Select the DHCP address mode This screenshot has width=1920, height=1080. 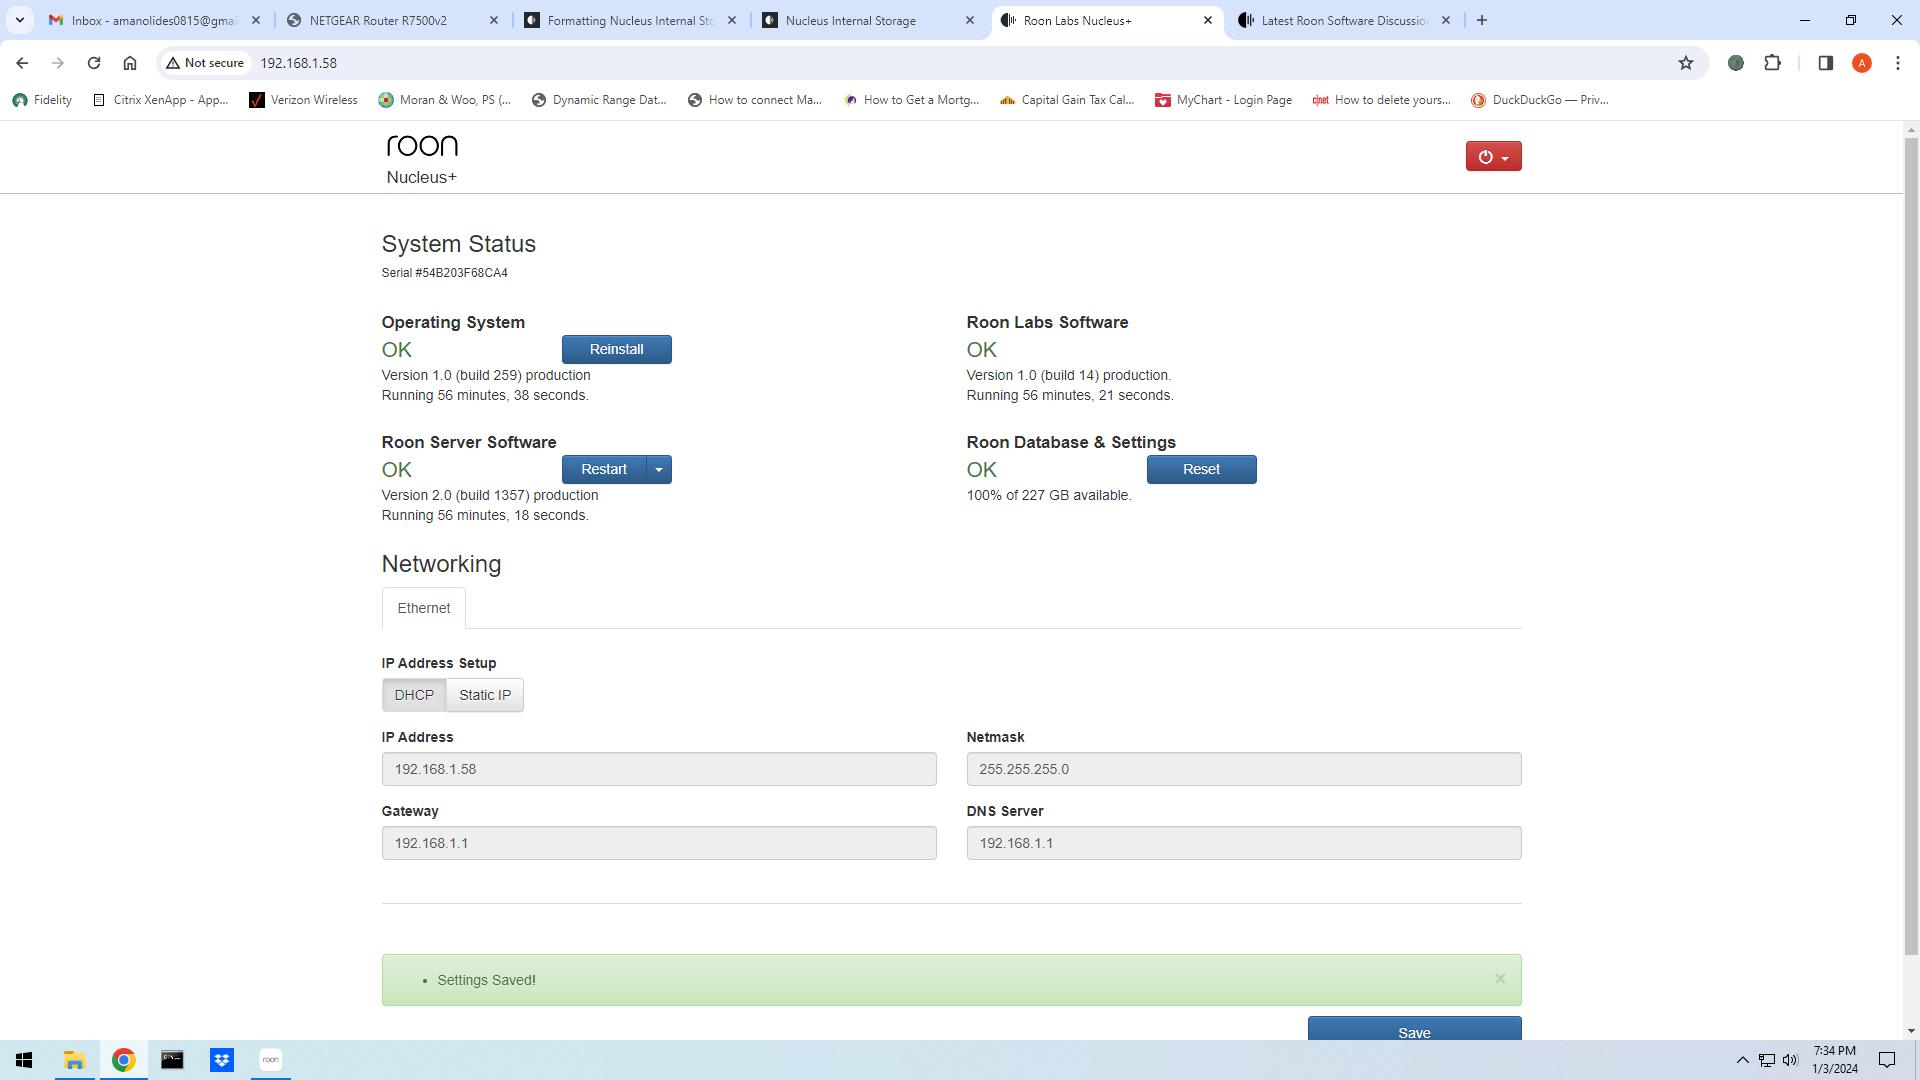[x=414, y=695]
